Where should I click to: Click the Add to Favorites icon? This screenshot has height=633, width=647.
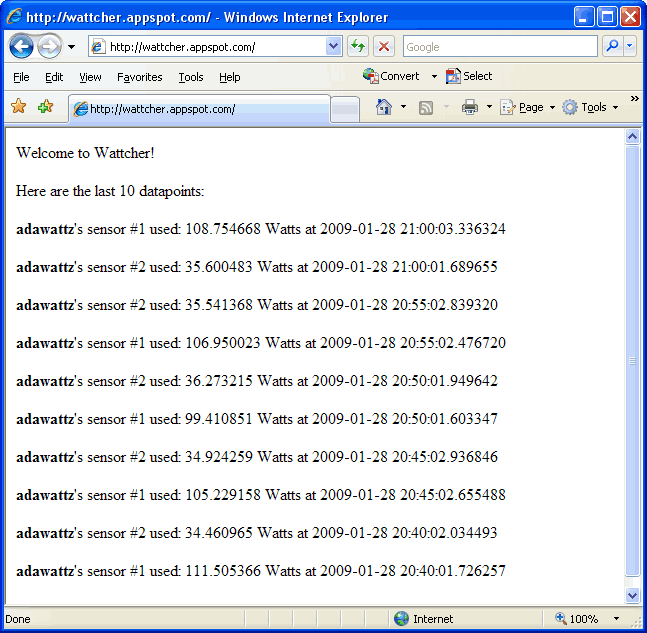[x=45, y=106]
